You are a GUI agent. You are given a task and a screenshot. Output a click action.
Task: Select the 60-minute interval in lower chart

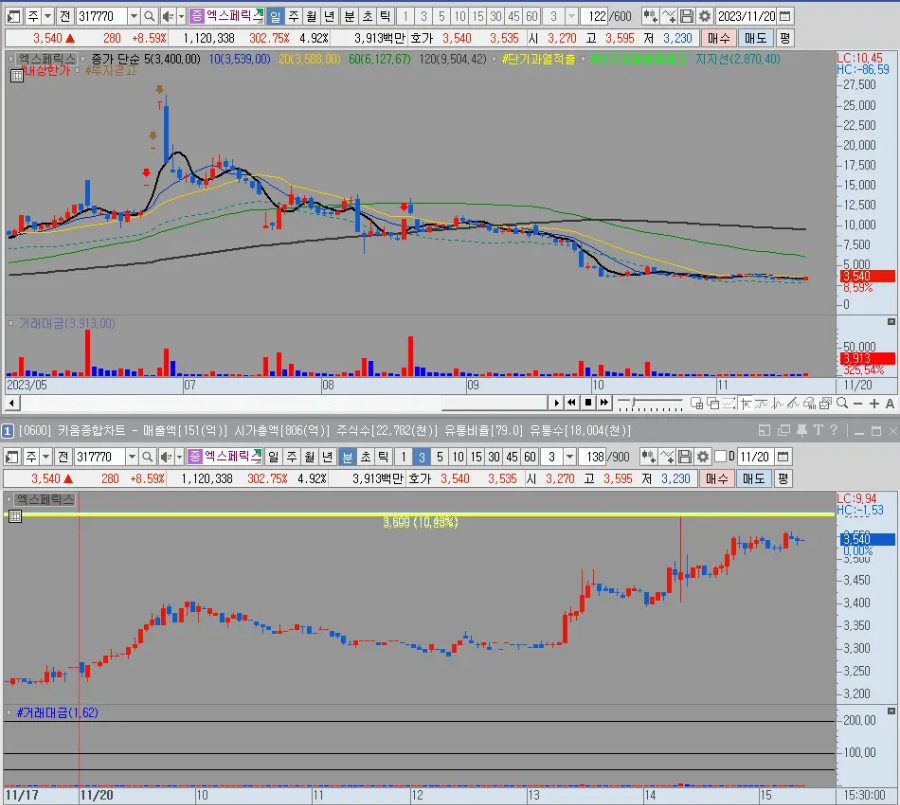530,456
